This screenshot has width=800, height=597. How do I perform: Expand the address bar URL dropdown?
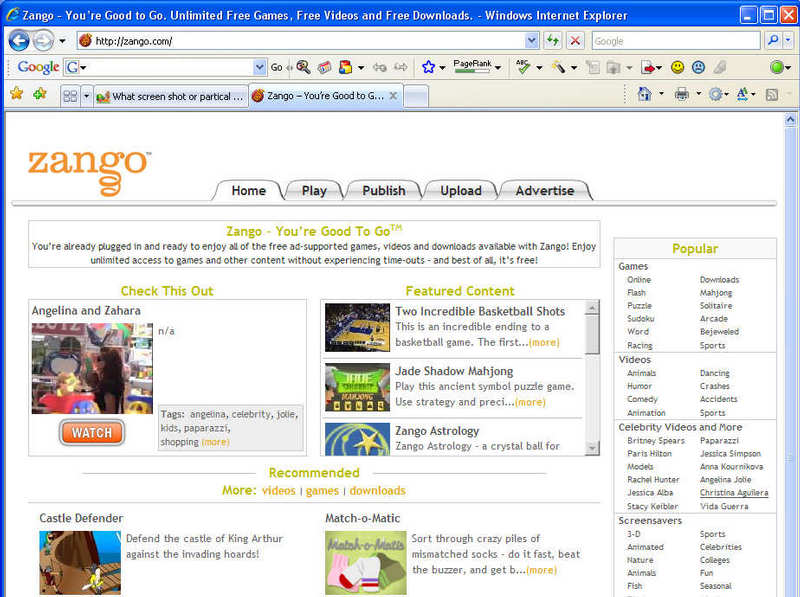coord(531,41)
